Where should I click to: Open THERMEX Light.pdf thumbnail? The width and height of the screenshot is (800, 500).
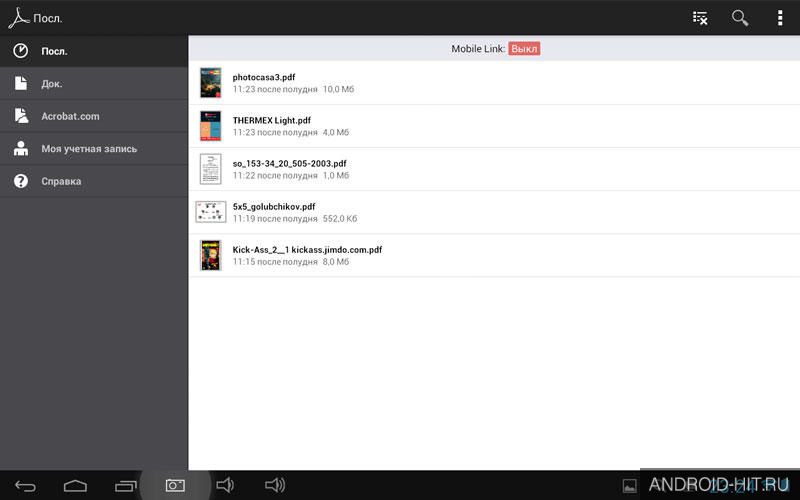pos(211,126)
